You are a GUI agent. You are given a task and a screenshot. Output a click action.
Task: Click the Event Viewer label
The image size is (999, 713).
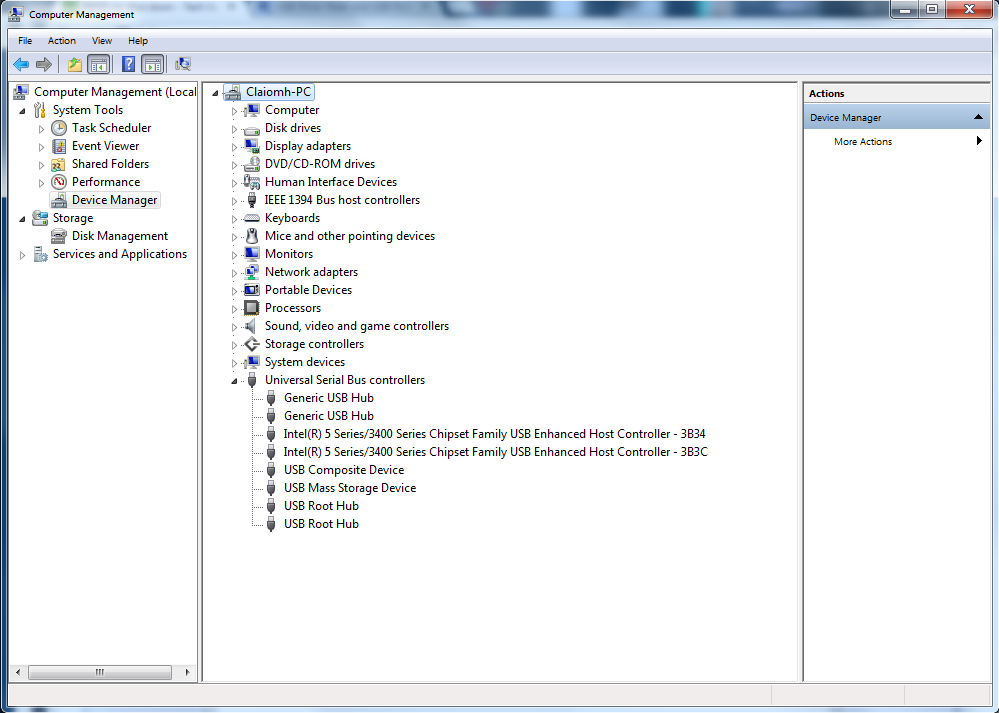[105, 146]
